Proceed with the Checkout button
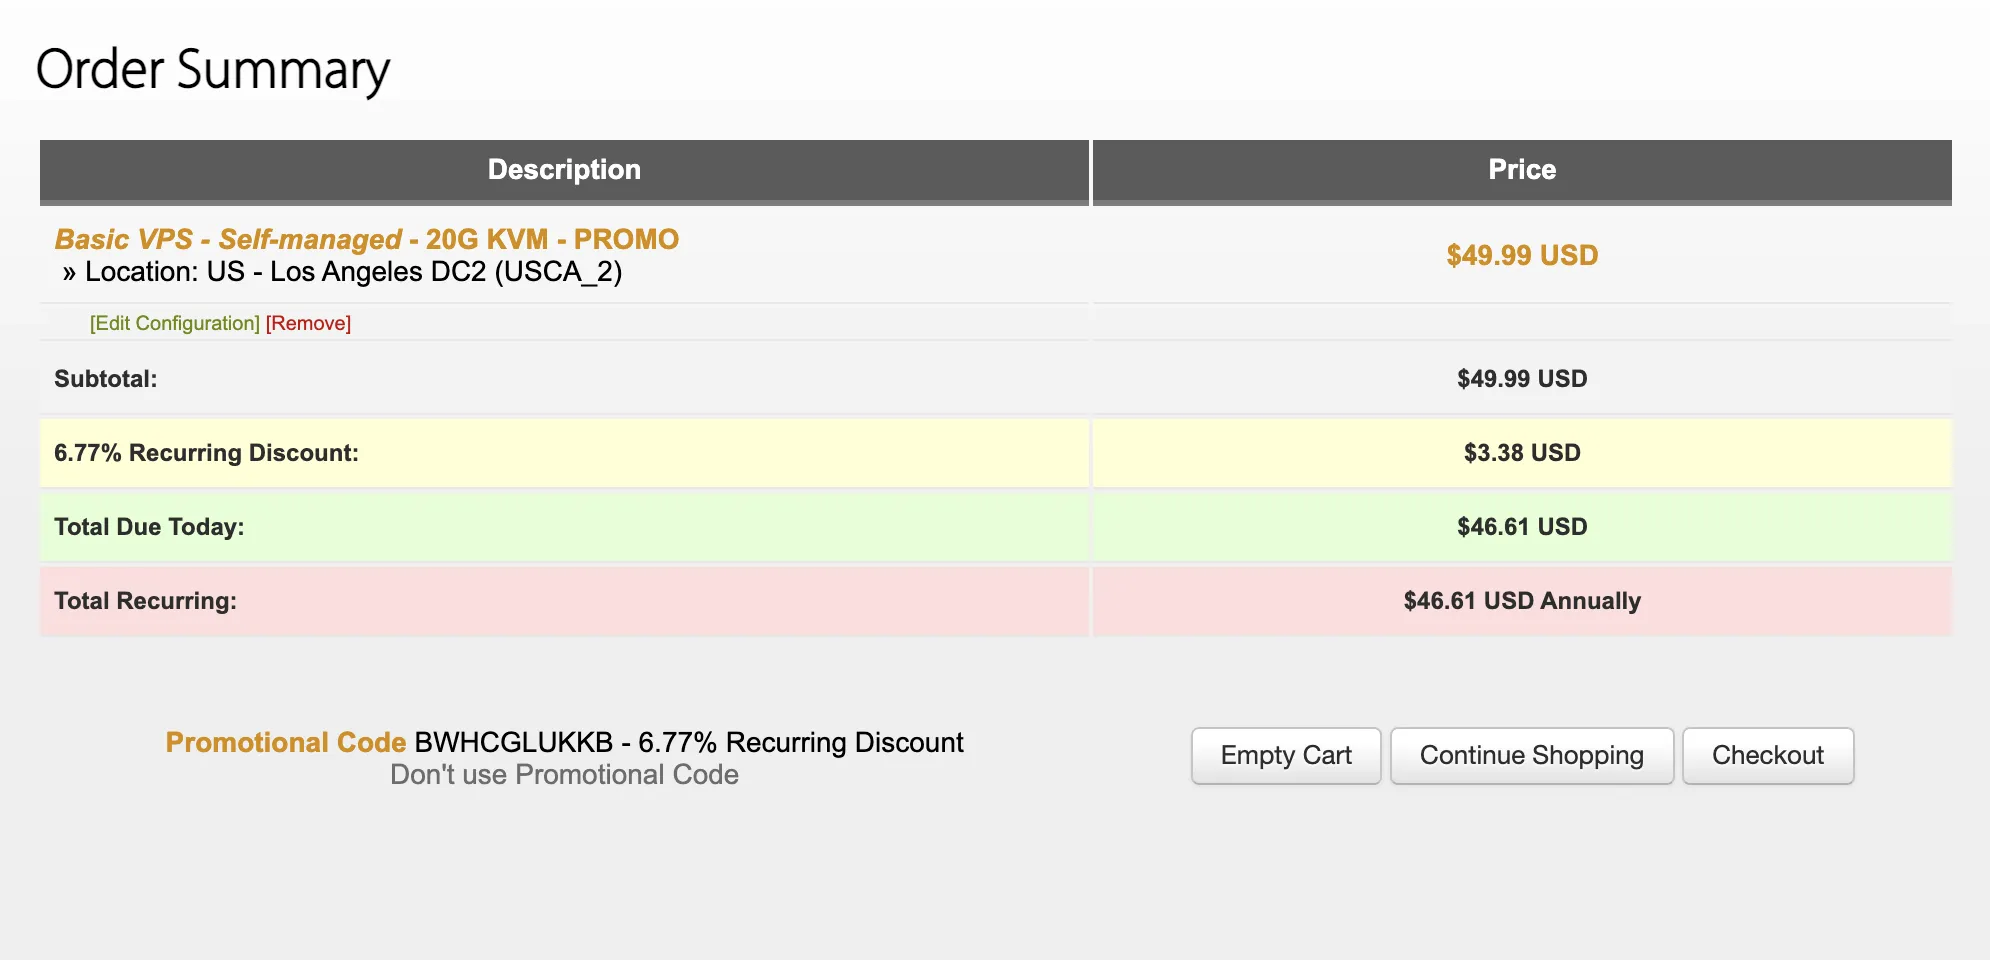The width and height of the screenshot is (1990, 960). [x=1767, y=755]
